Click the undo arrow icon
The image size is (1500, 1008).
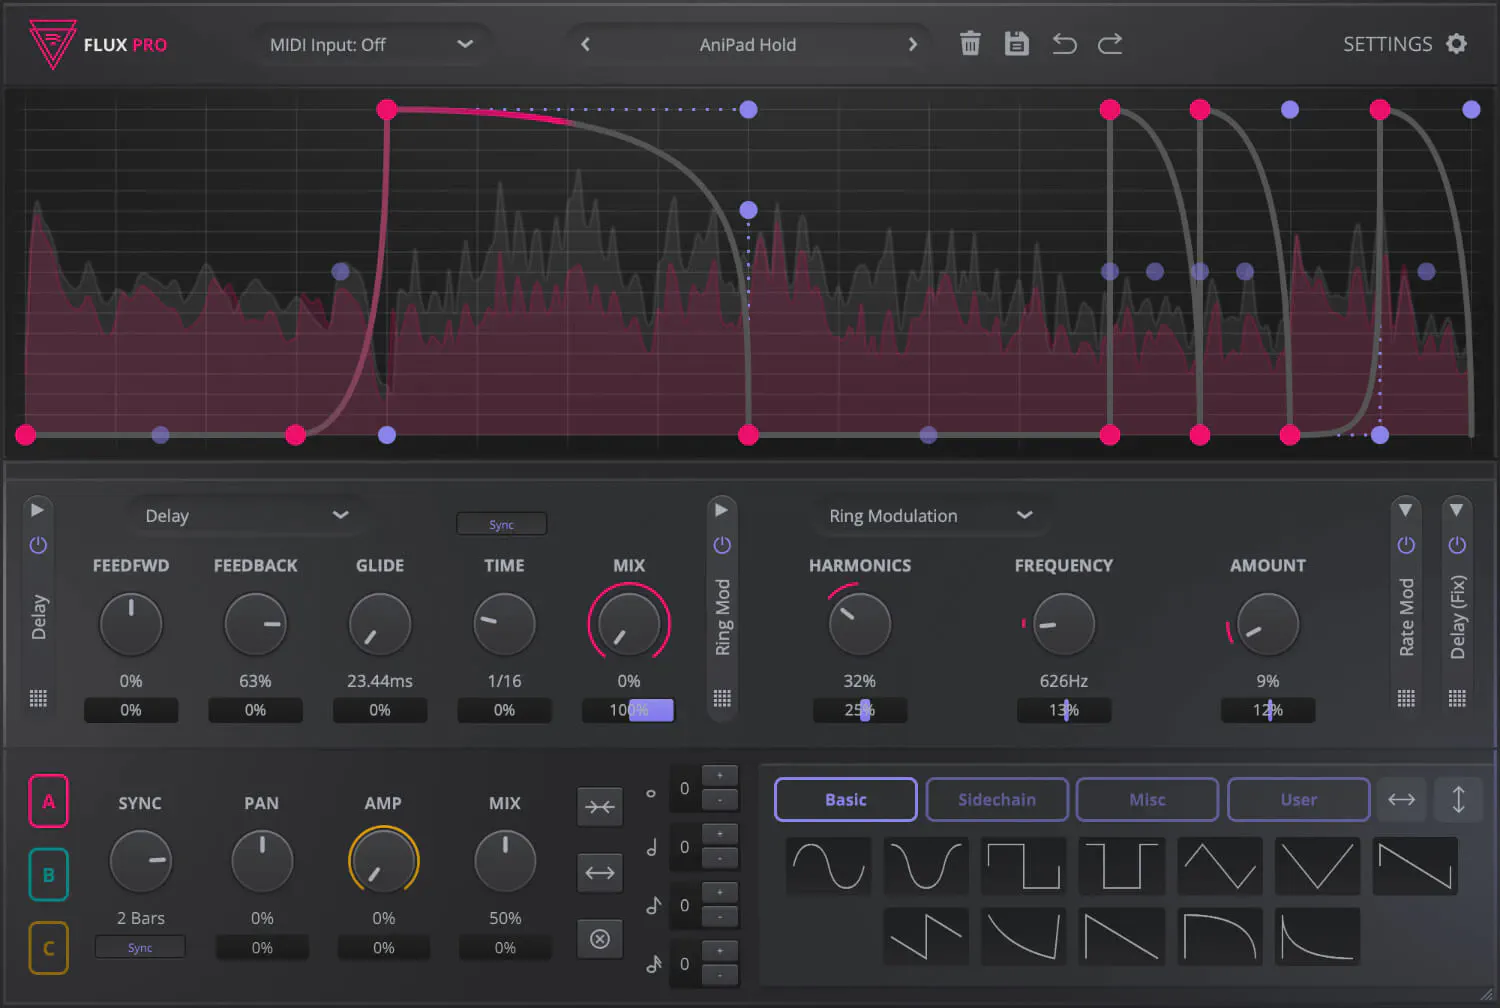click(1064, 44)
